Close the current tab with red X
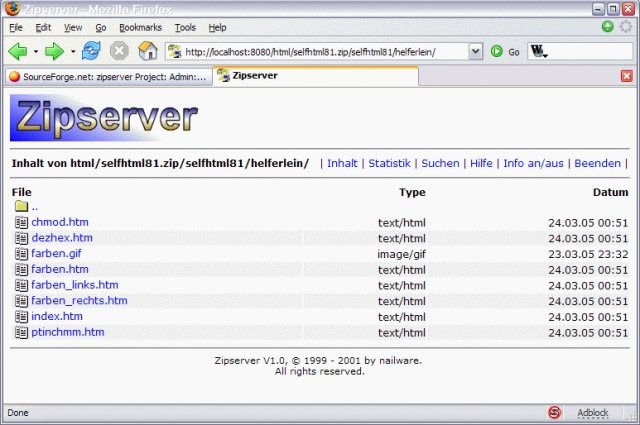 click(627, 76)
